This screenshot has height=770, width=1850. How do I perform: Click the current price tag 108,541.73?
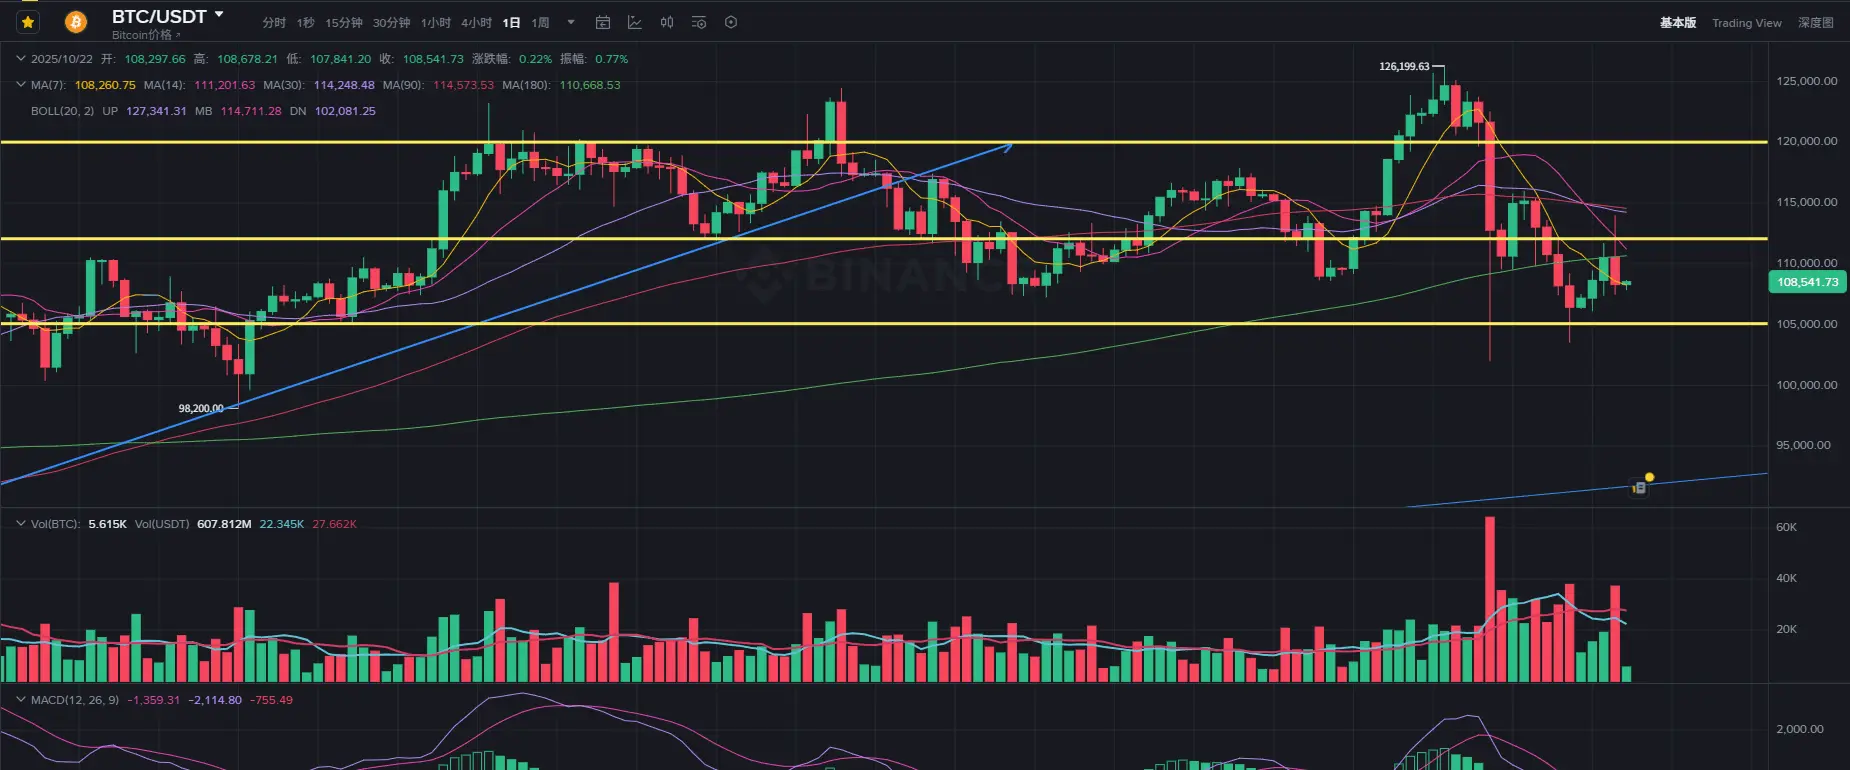point(1807,282)
